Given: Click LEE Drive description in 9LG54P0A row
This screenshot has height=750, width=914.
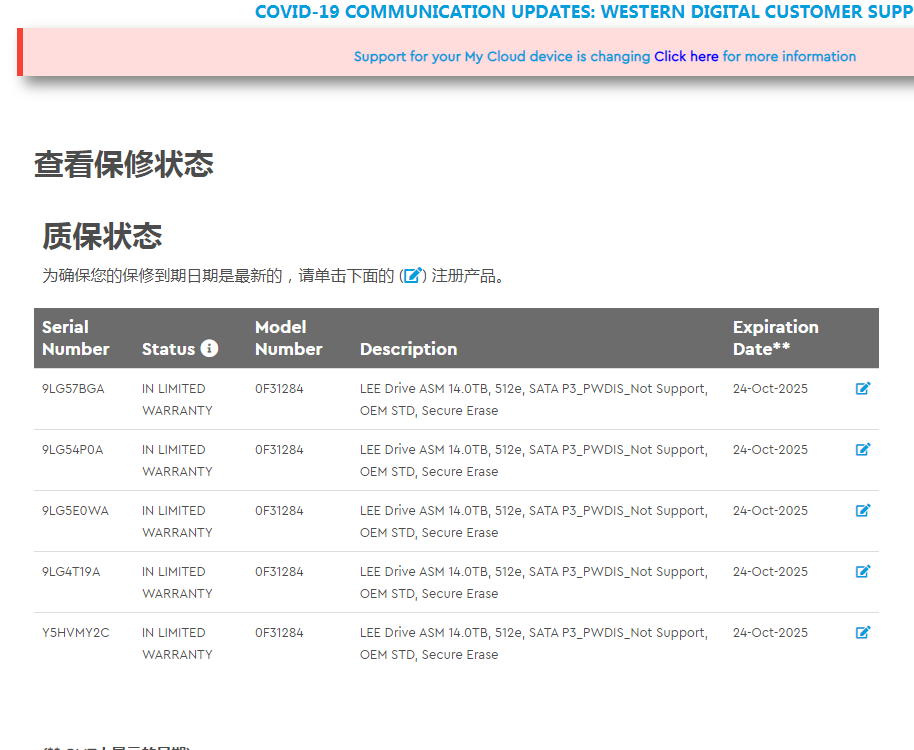Looking at the screenshot, I should (x=534, y=460).
